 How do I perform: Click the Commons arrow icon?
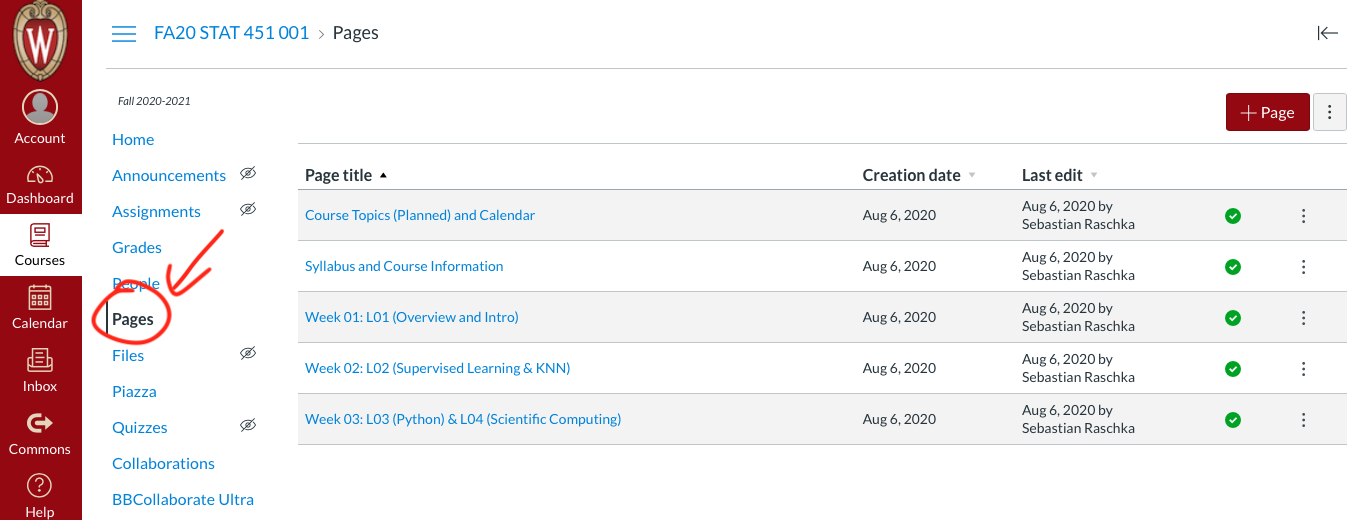[40, 423]
